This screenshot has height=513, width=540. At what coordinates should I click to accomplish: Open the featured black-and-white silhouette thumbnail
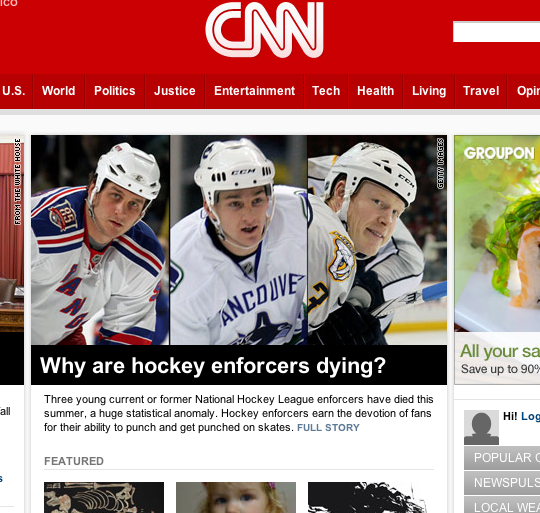point(368,498)
